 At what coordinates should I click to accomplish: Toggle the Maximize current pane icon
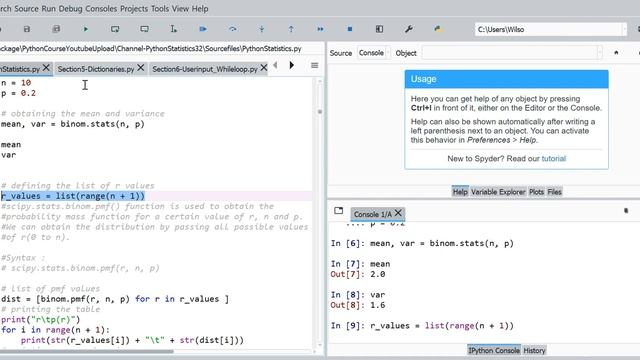point(379,29)
